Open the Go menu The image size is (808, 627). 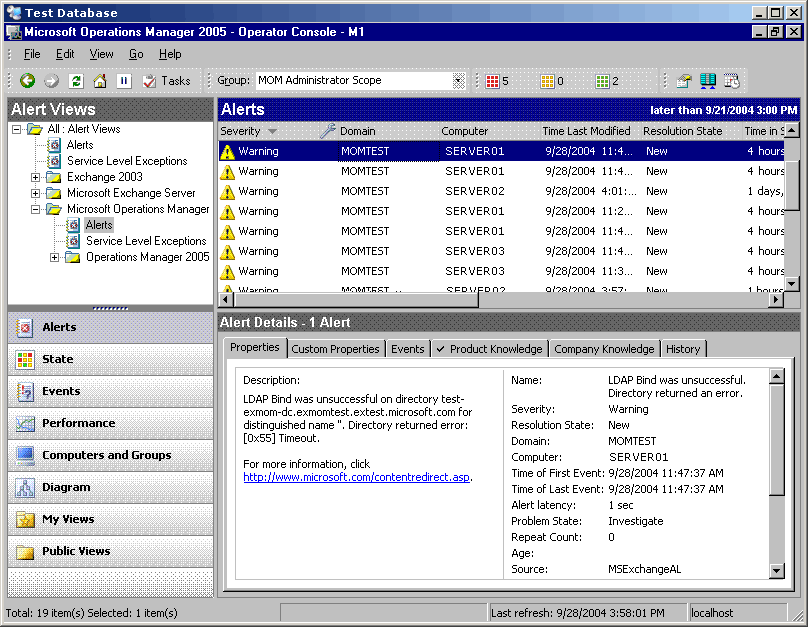pos(136,54)
